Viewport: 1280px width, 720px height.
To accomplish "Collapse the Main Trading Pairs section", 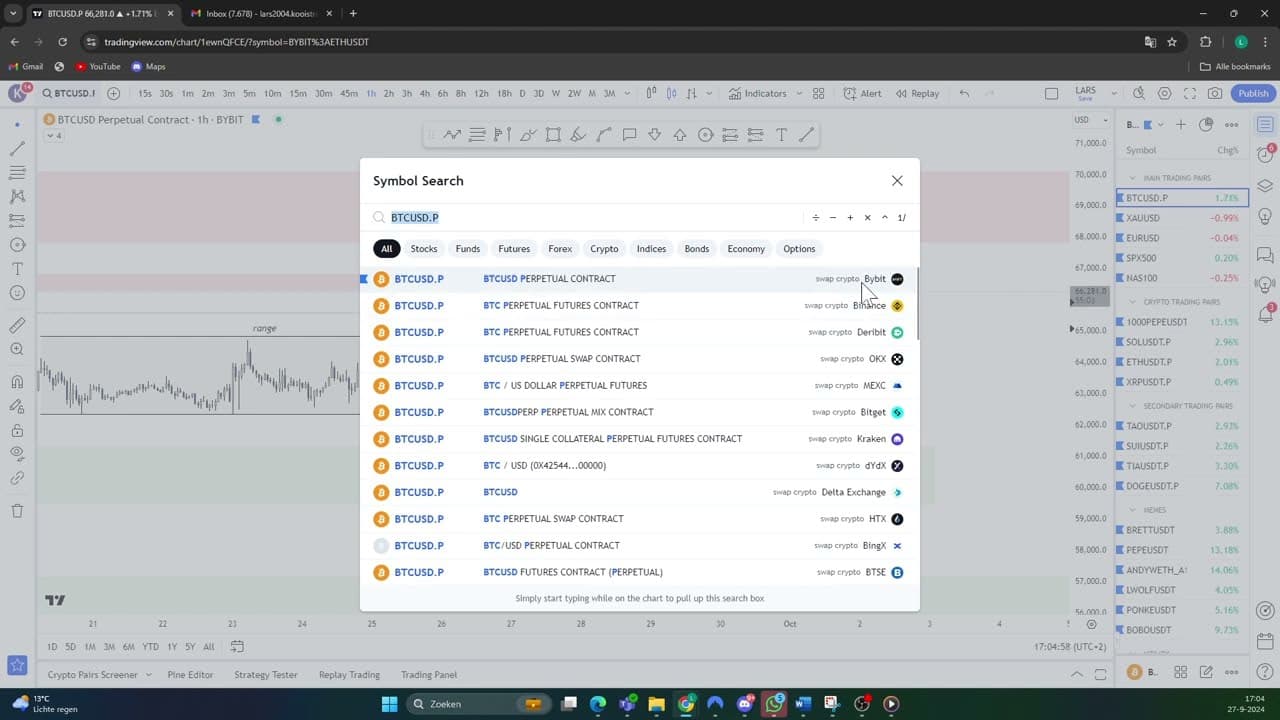I will [x=1133, y=178].
